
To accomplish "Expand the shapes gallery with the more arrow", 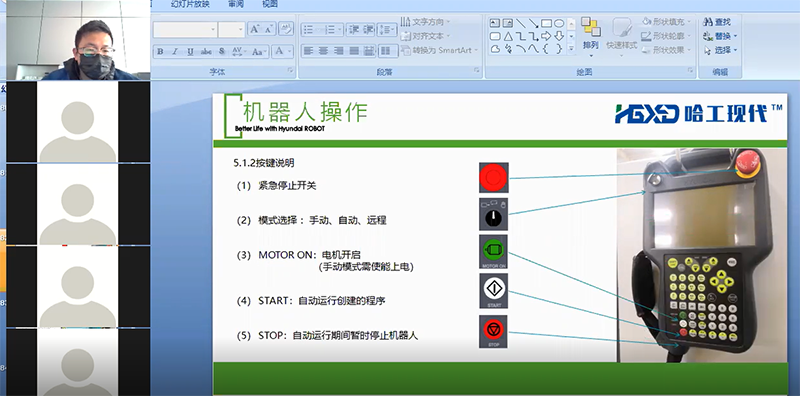I will pos(571,48).
